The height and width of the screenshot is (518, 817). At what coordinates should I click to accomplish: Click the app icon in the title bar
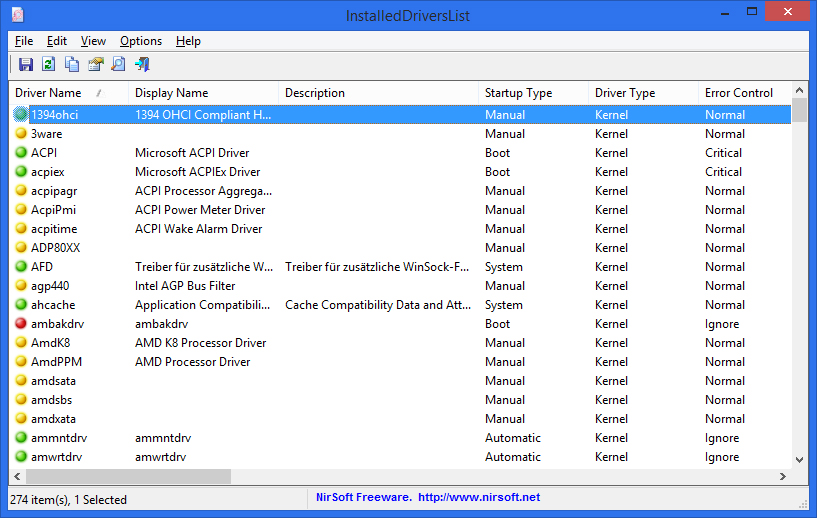(x=18, y=15)
